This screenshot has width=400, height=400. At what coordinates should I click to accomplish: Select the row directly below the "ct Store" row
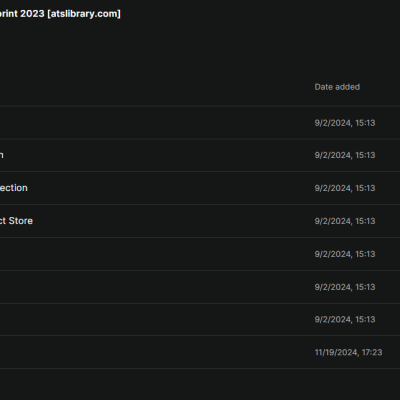200,254
